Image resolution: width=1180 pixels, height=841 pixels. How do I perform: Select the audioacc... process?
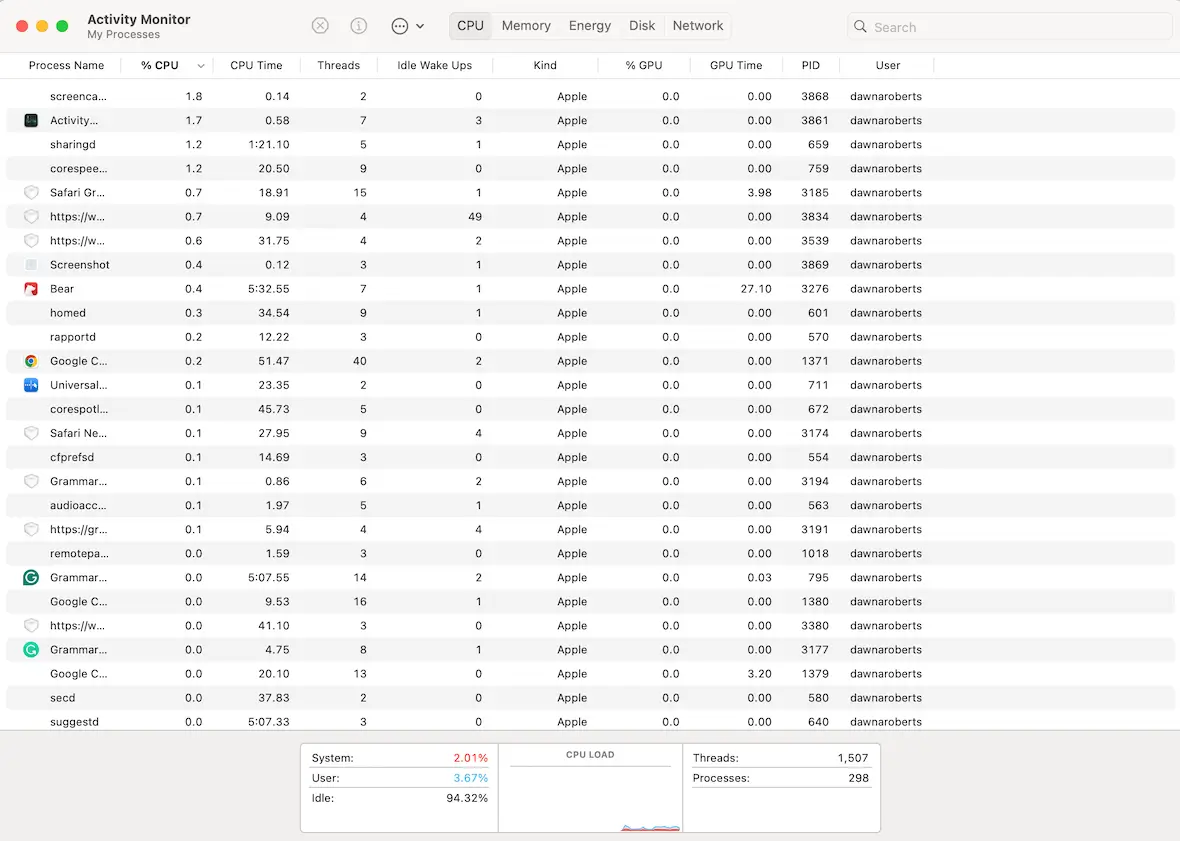coord(590,506)
